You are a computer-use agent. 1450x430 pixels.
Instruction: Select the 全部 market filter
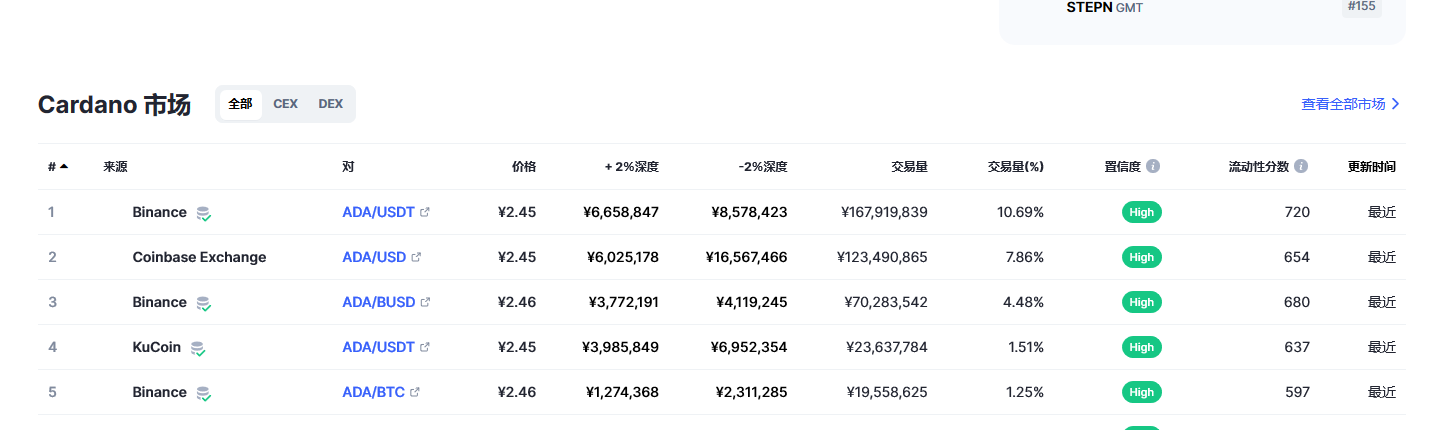click(x=240, y=104)
